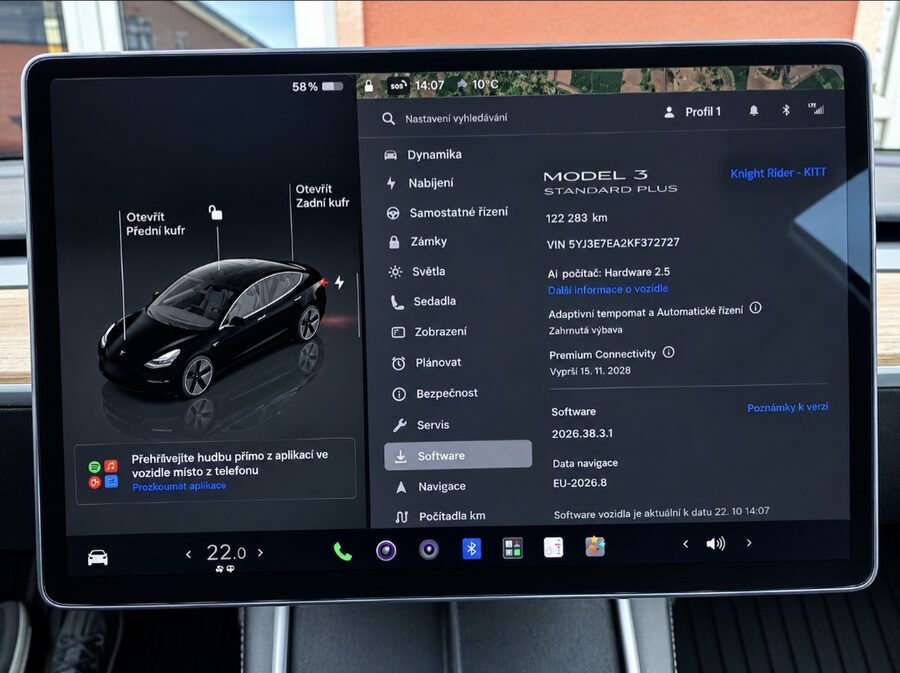The height and width of the screenshot is (673, 900).
Task: Tap the 122 283 km odometer text
Action: tap(576, 218)
